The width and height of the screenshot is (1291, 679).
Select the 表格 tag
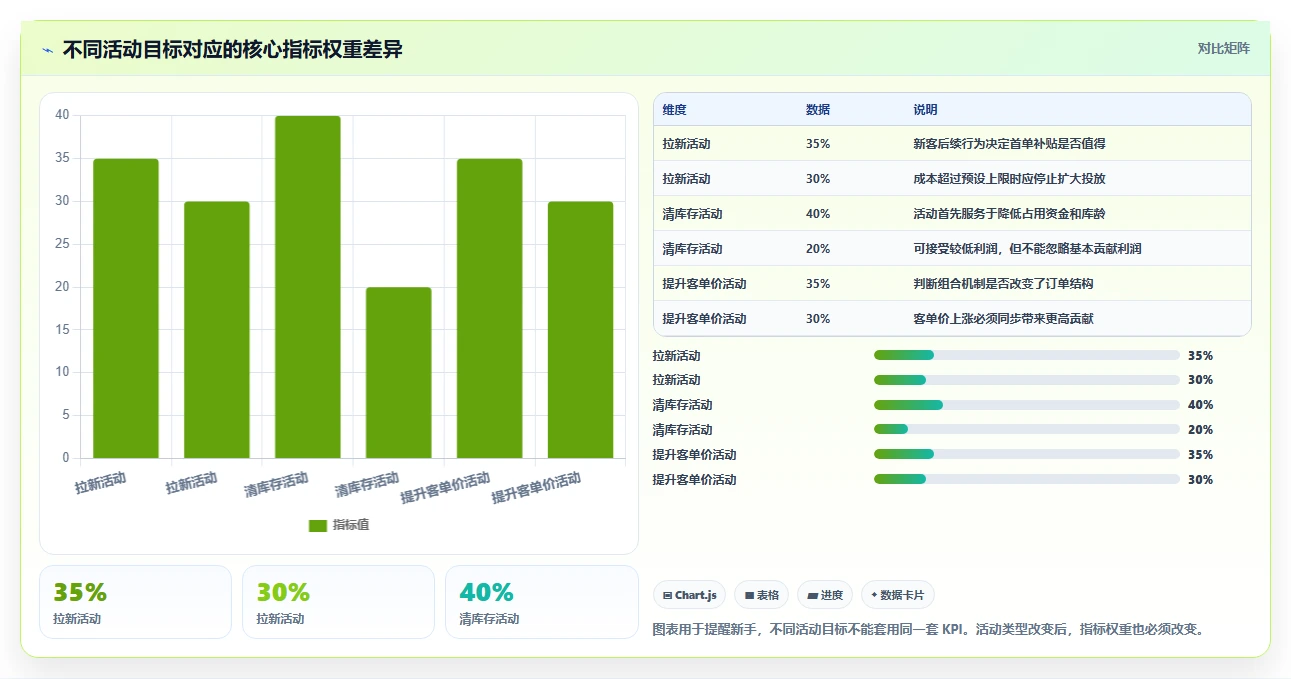point(761,595)
